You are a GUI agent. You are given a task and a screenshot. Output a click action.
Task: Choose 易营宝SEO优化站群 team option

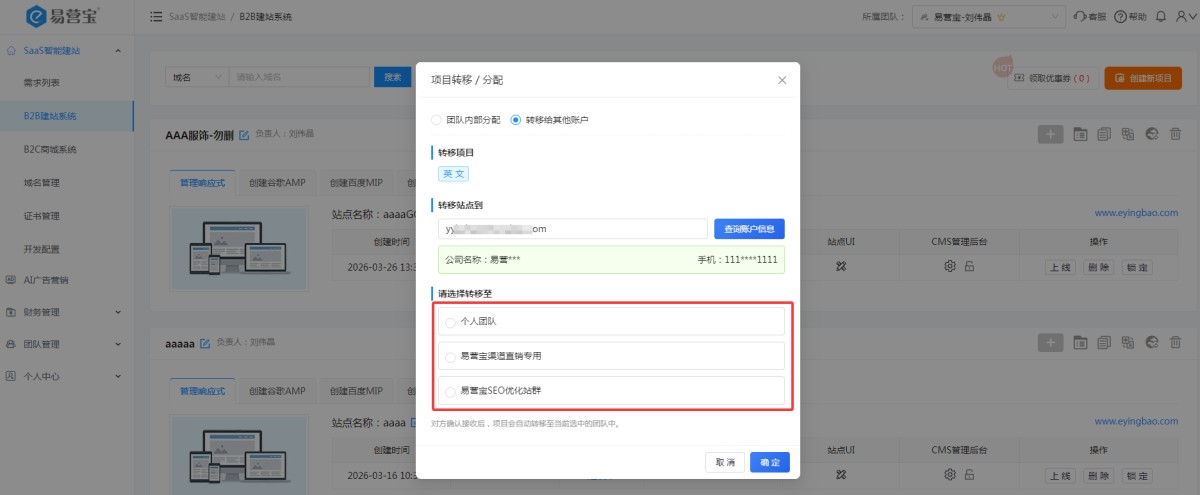pos(610,390)
